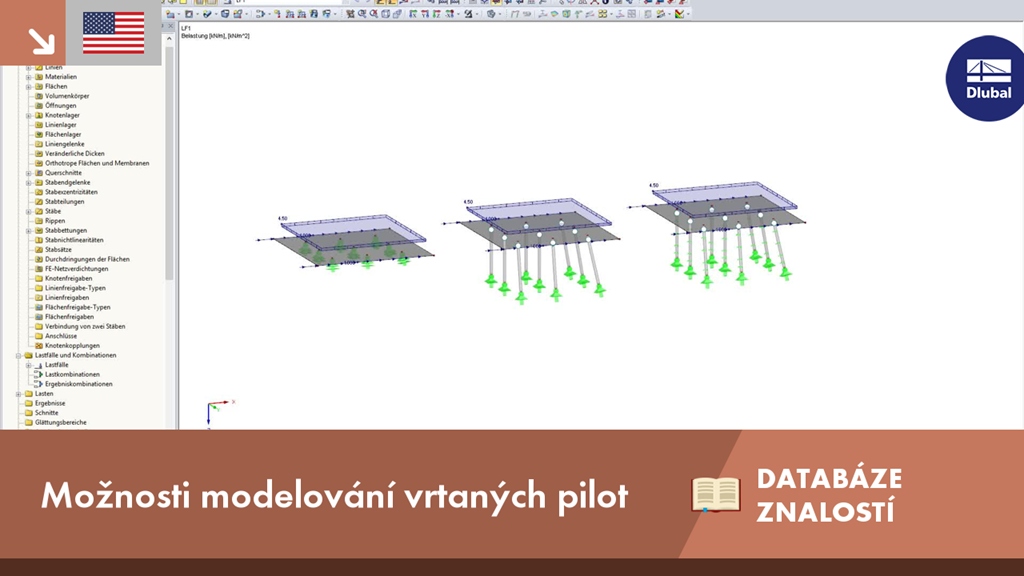
Task: Expand the Stabbettungen tree node
Action: (29, 231)
